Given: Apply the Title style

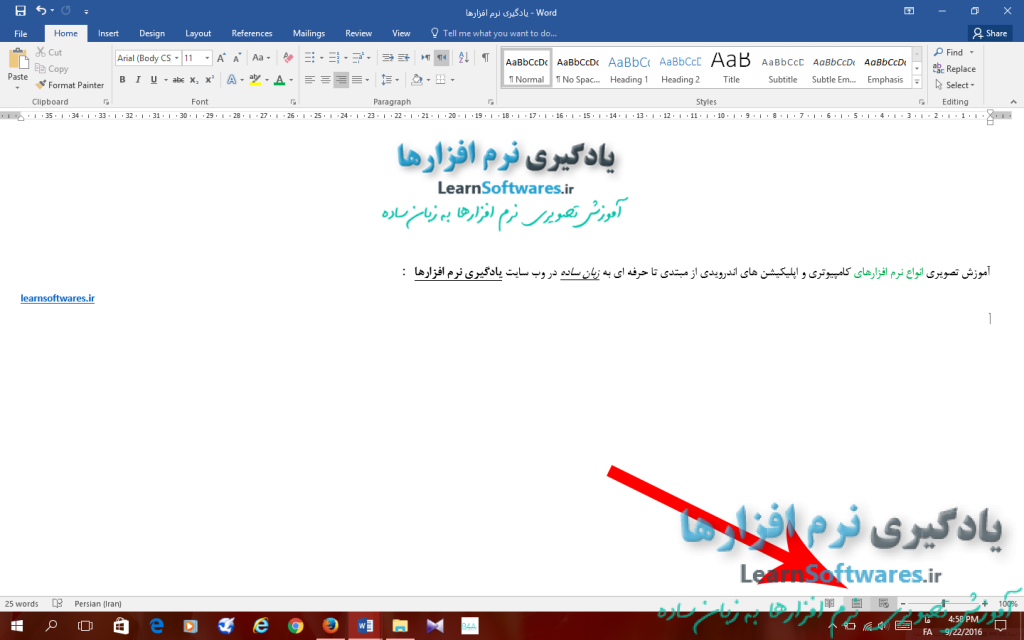Looking at the screenshot, I should tap(731, 68).
